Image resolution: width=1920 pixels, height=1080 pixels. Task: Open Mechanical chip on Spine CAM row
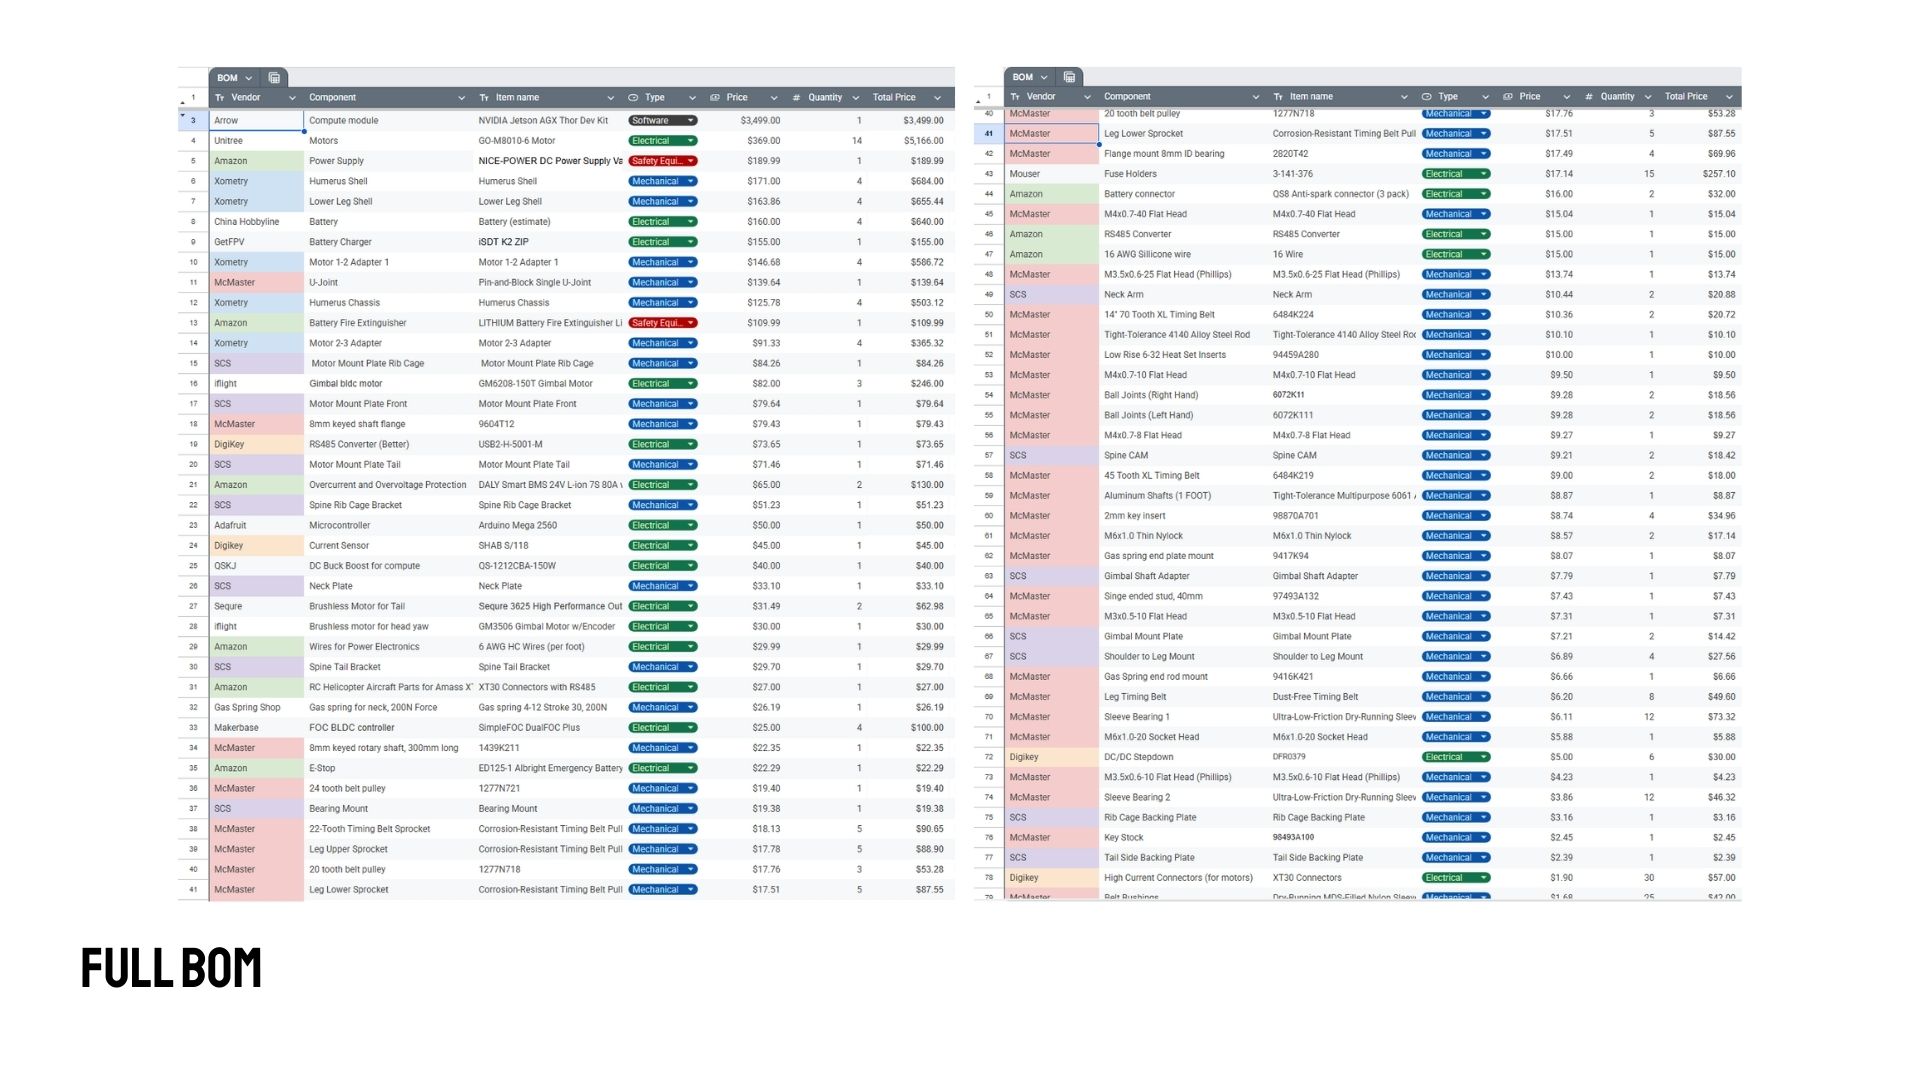click(1455, 456)
